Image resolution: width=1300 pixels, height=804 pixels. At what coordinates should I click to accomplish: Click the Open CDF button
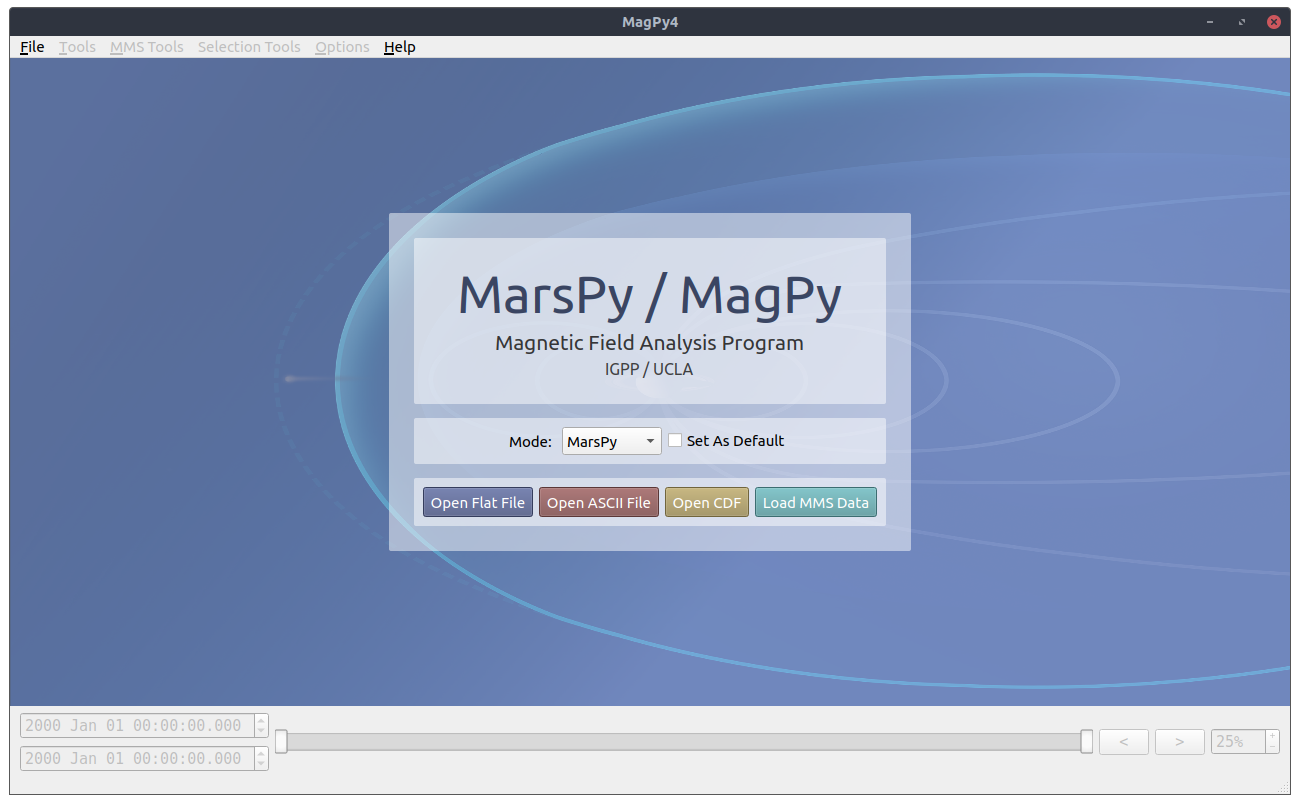(x=707, y=502)
